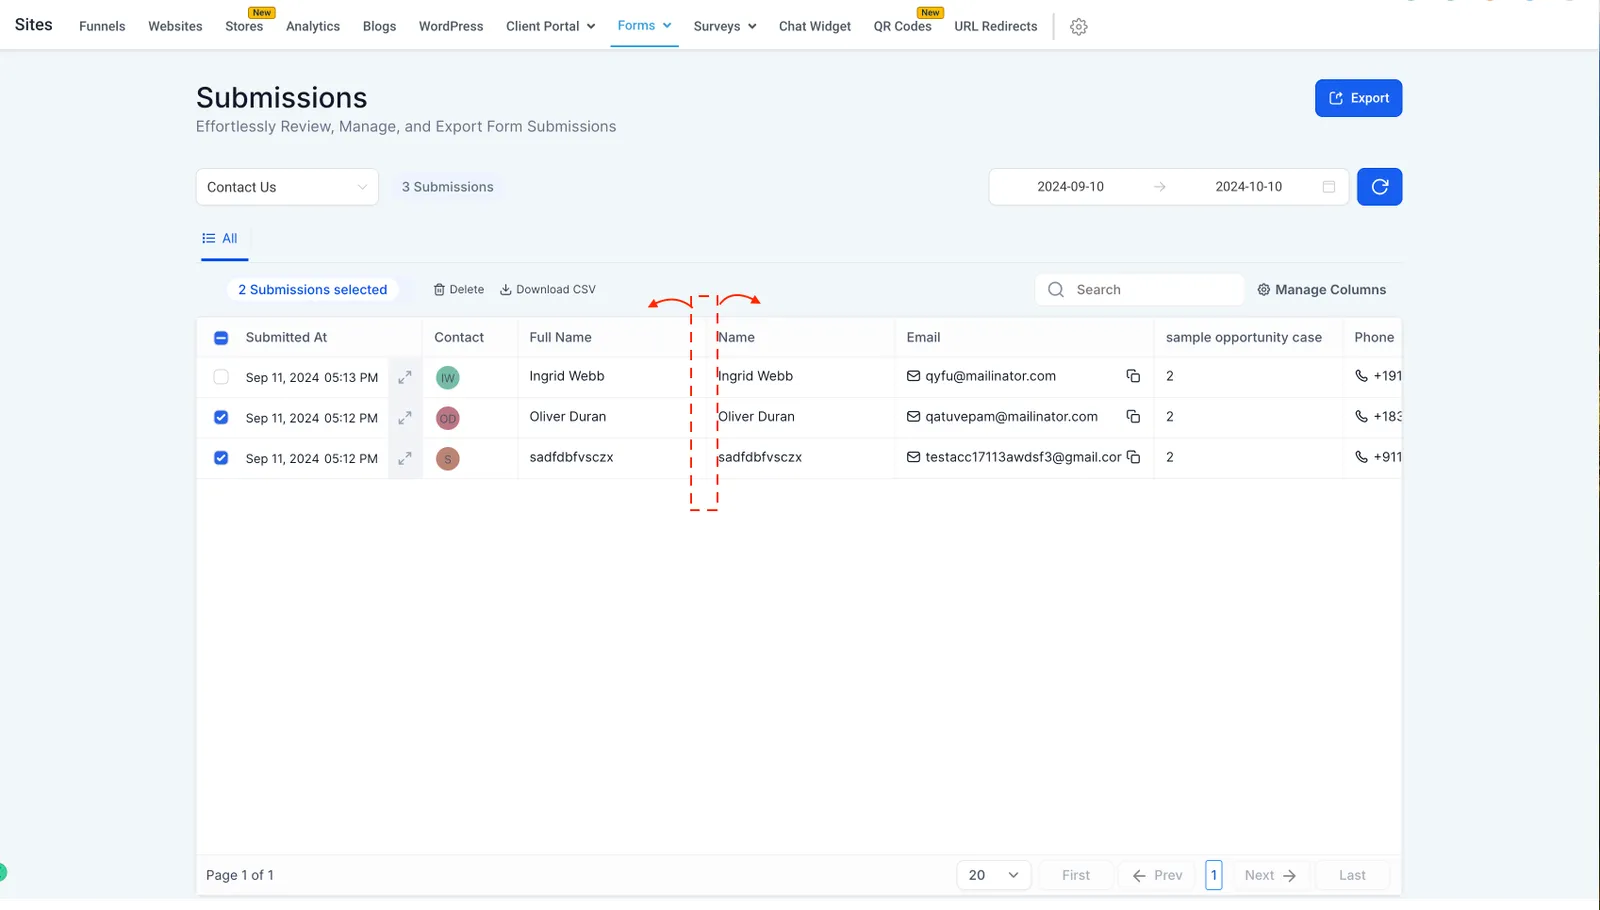1600x910 pixels.
Task: Click the phone icon in Ingrid Webb row
Action: pos(1361,376)
